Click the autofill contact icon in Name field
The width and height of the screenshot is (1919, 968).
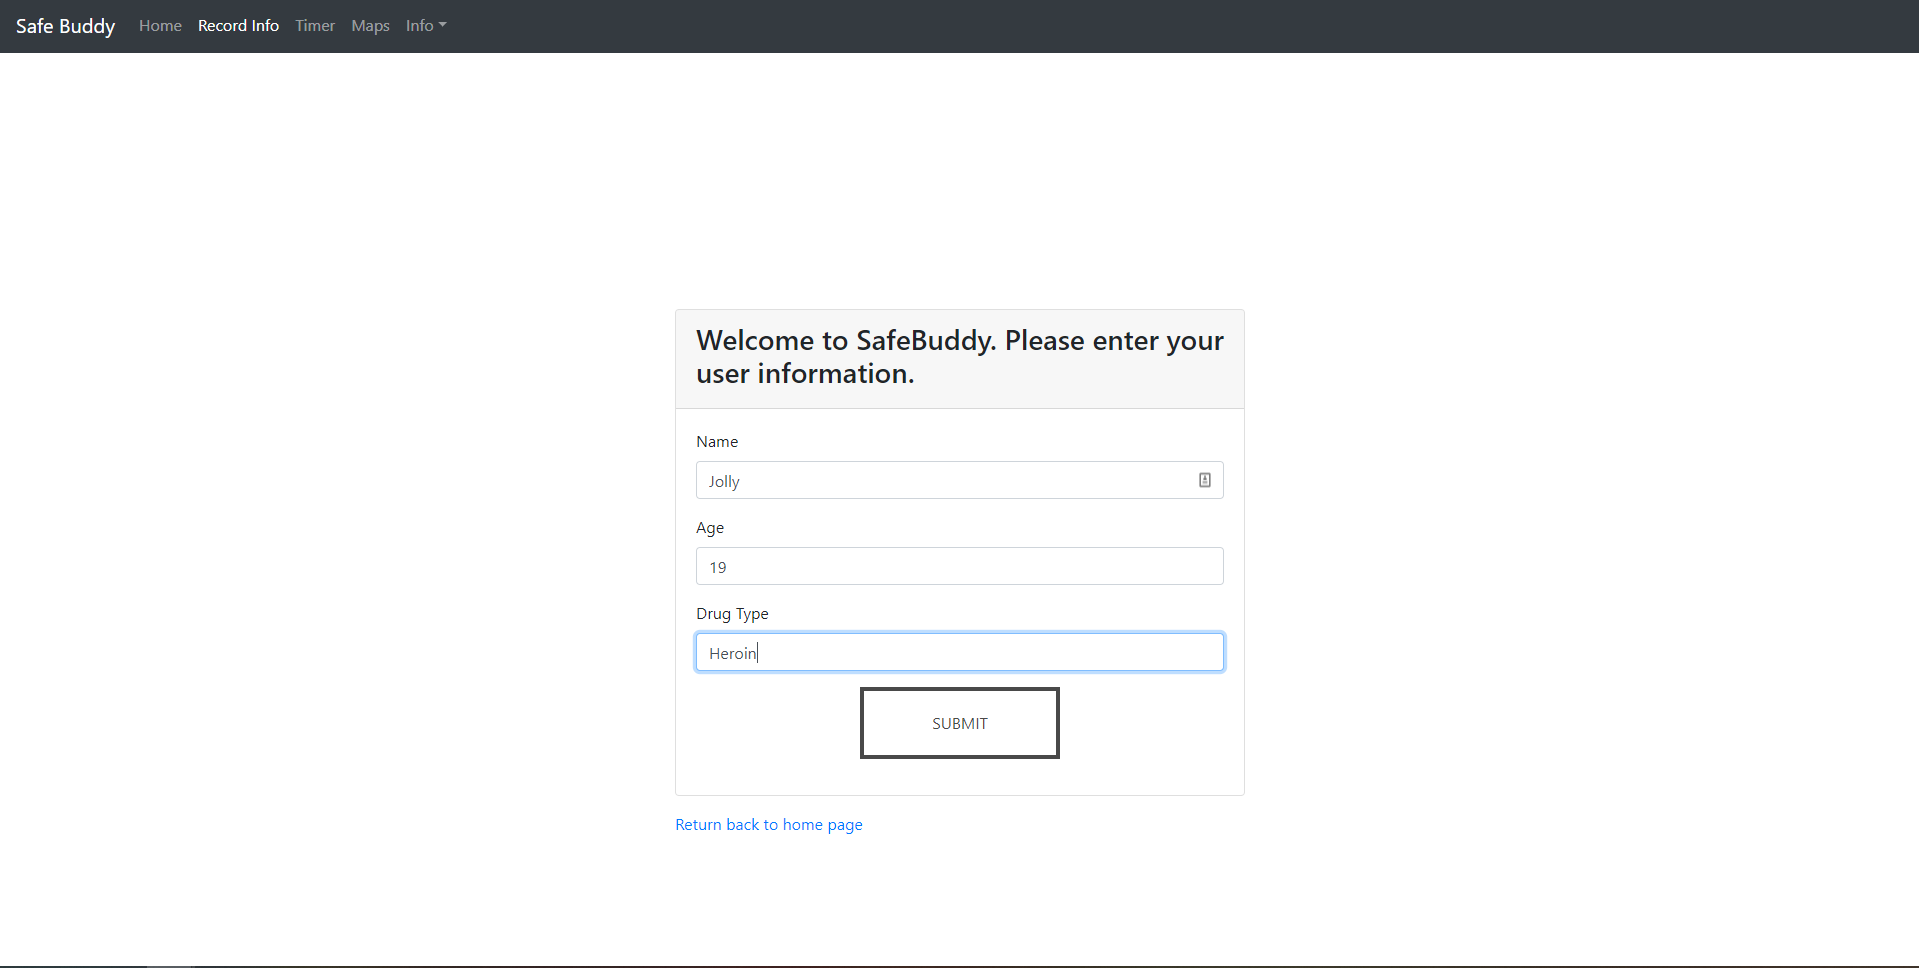coord(1205,480)
